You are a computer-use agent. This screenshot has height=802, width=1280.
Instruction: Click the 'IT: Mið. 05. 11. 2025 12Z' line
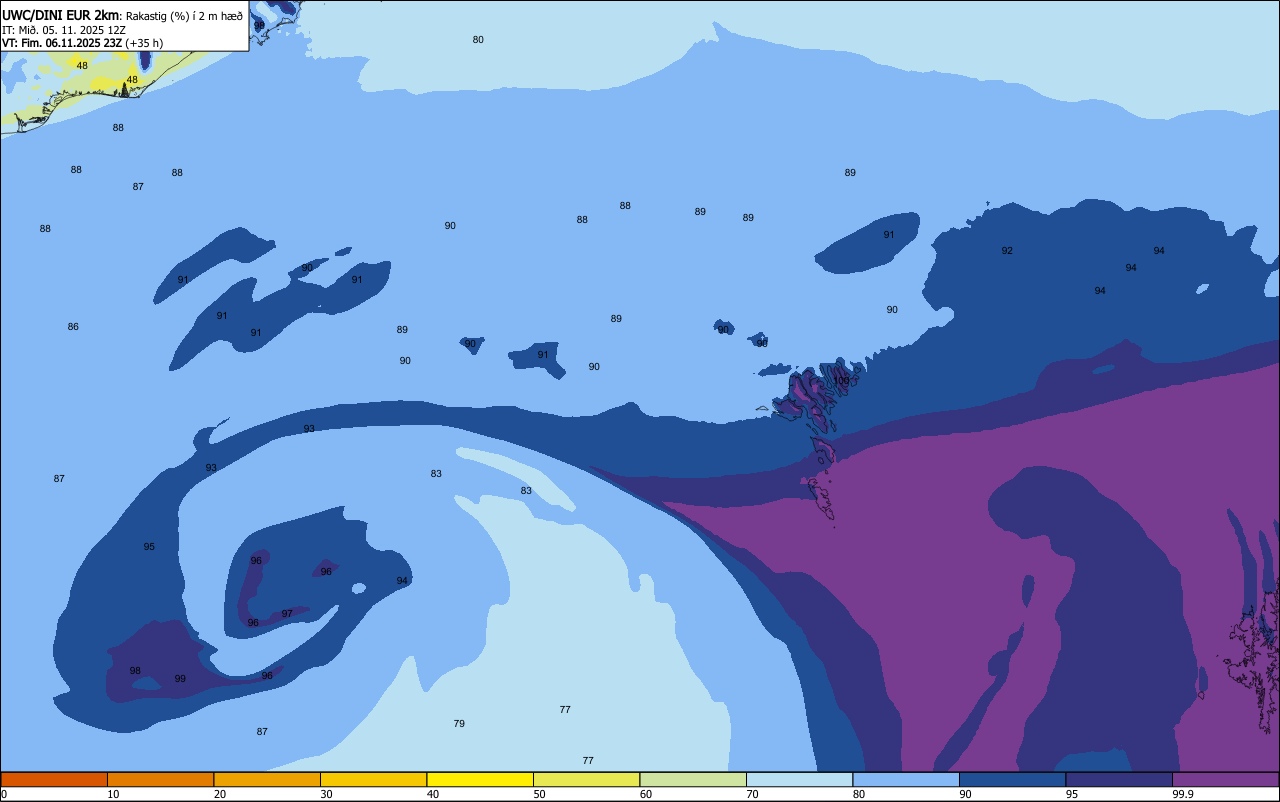click(63, 30)
